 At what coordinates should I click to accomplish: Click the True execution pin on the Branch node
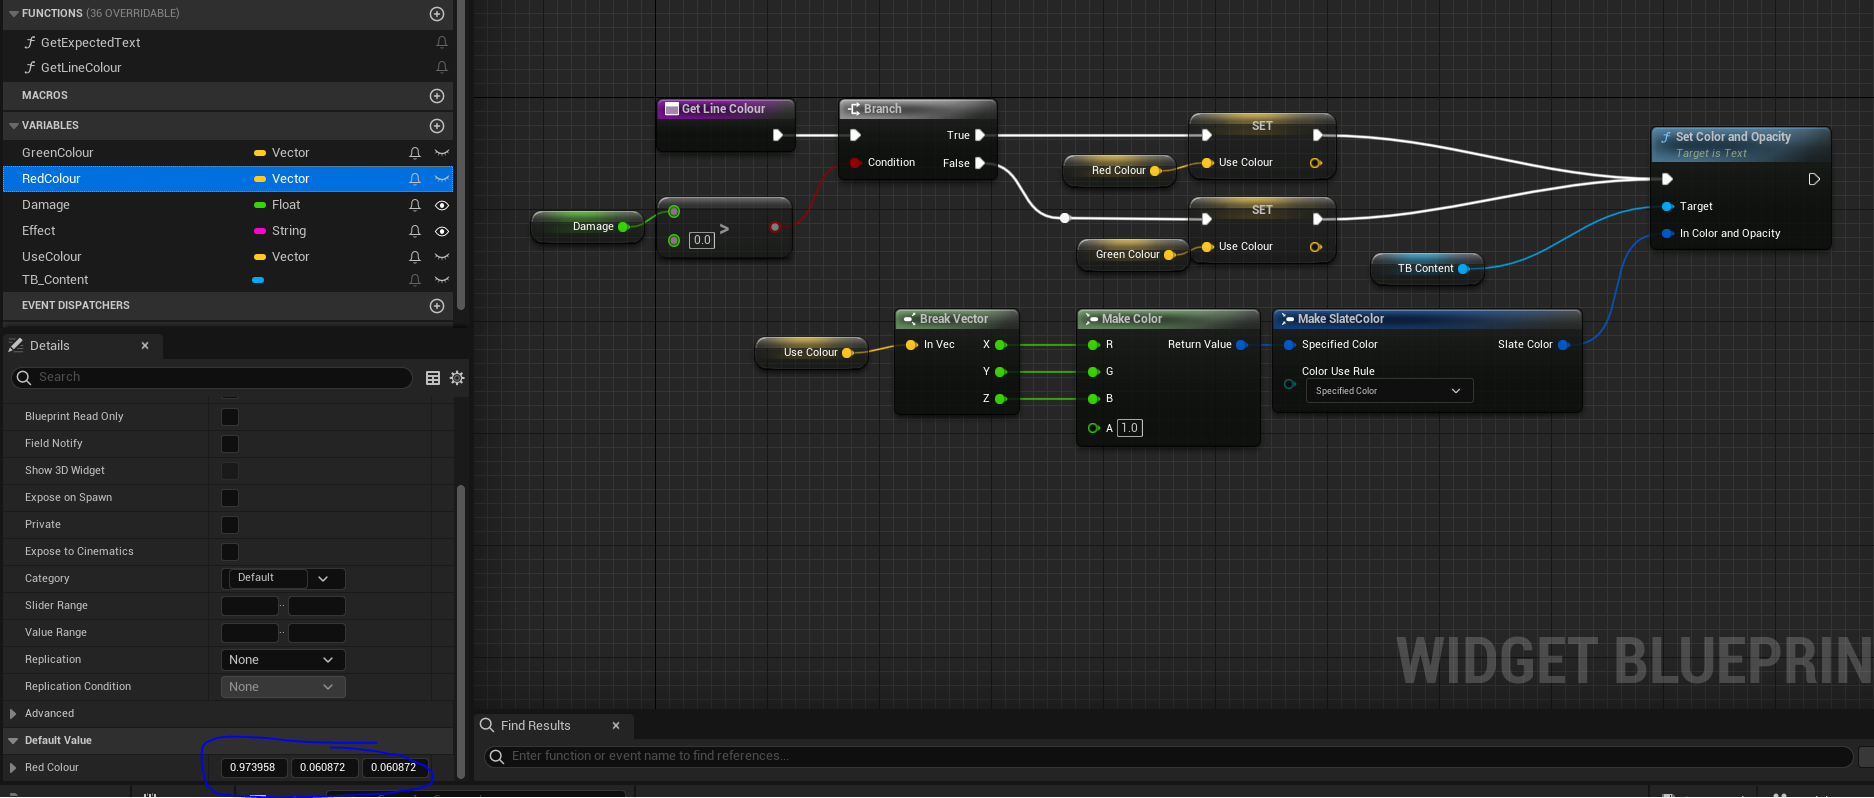click(x=980, y=135)
